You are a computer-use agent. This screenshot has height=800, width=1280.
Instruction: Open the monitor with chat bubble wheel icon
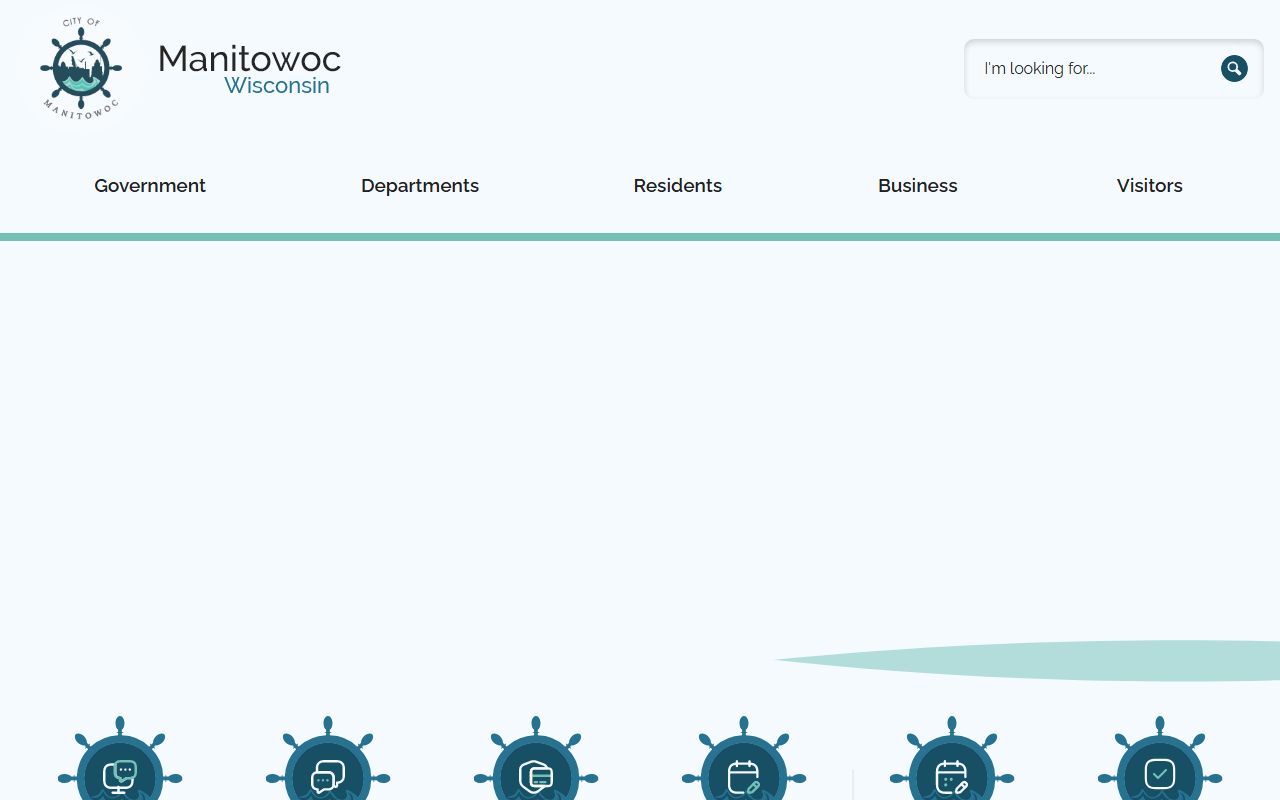[120, 760]
